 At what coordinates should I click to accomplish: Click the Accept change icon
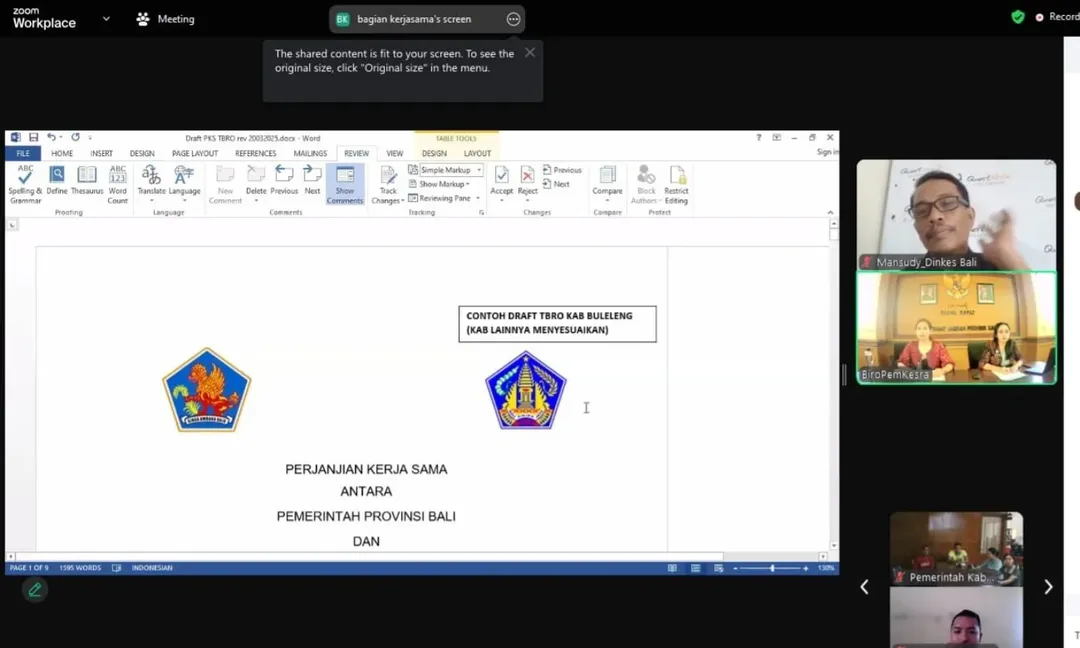pyautogui.click(x=501, y=182)
